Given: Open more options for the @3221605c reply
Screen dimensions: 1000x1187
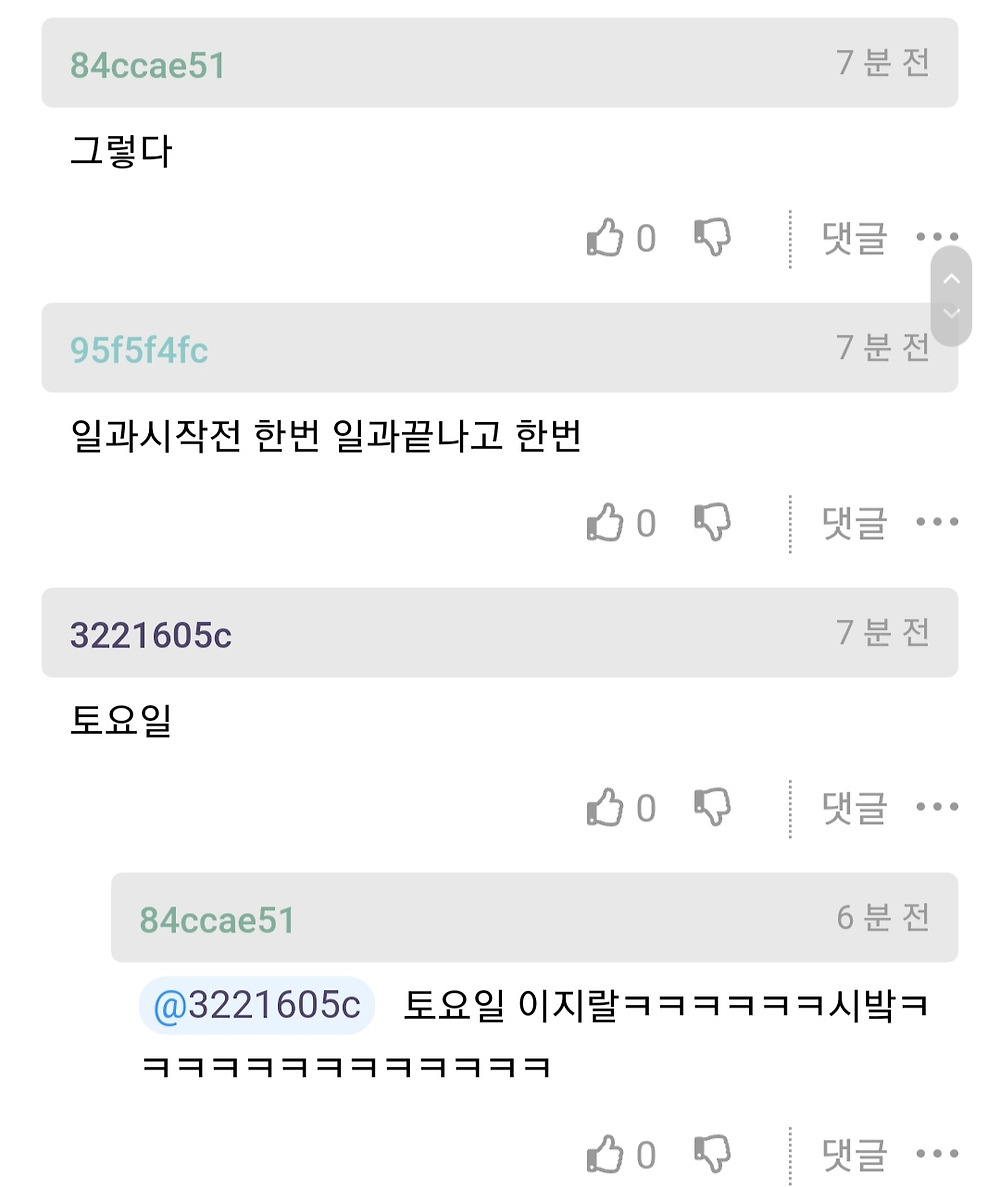Looking at the screenshot, I should [x=937, y=1154].
